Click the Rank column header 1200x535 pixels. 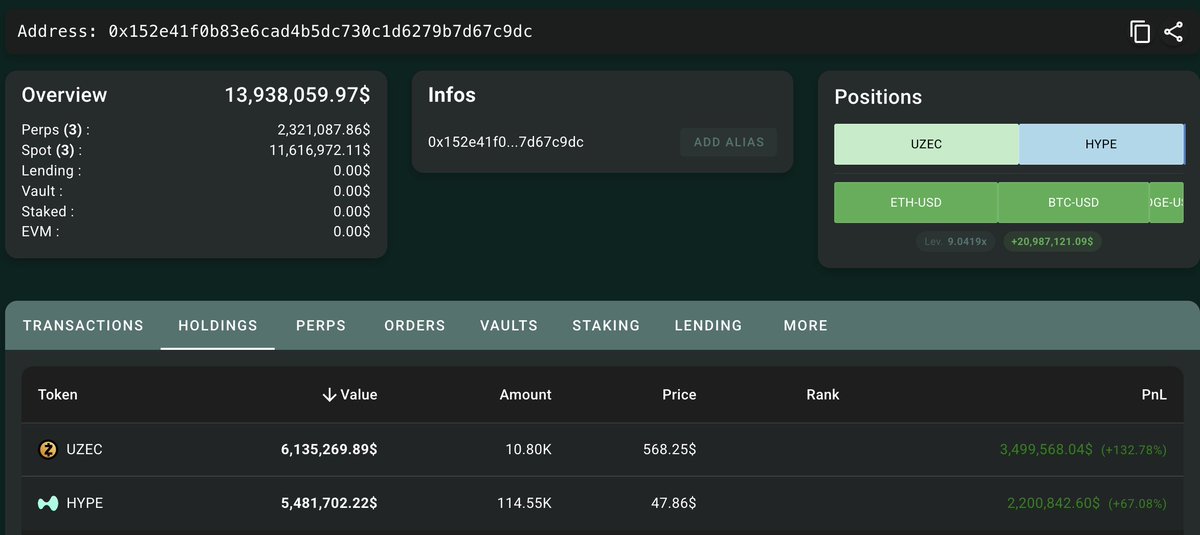pyautogui.click(x=823, y=395)
